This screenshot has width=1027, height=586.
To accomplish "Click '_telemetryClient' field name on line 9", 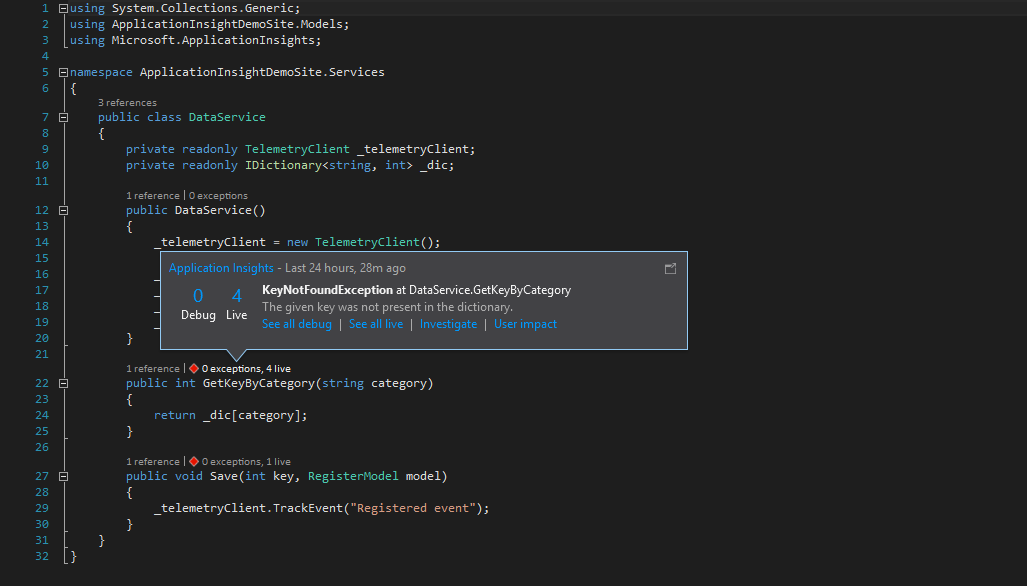I will click(413, 149).
